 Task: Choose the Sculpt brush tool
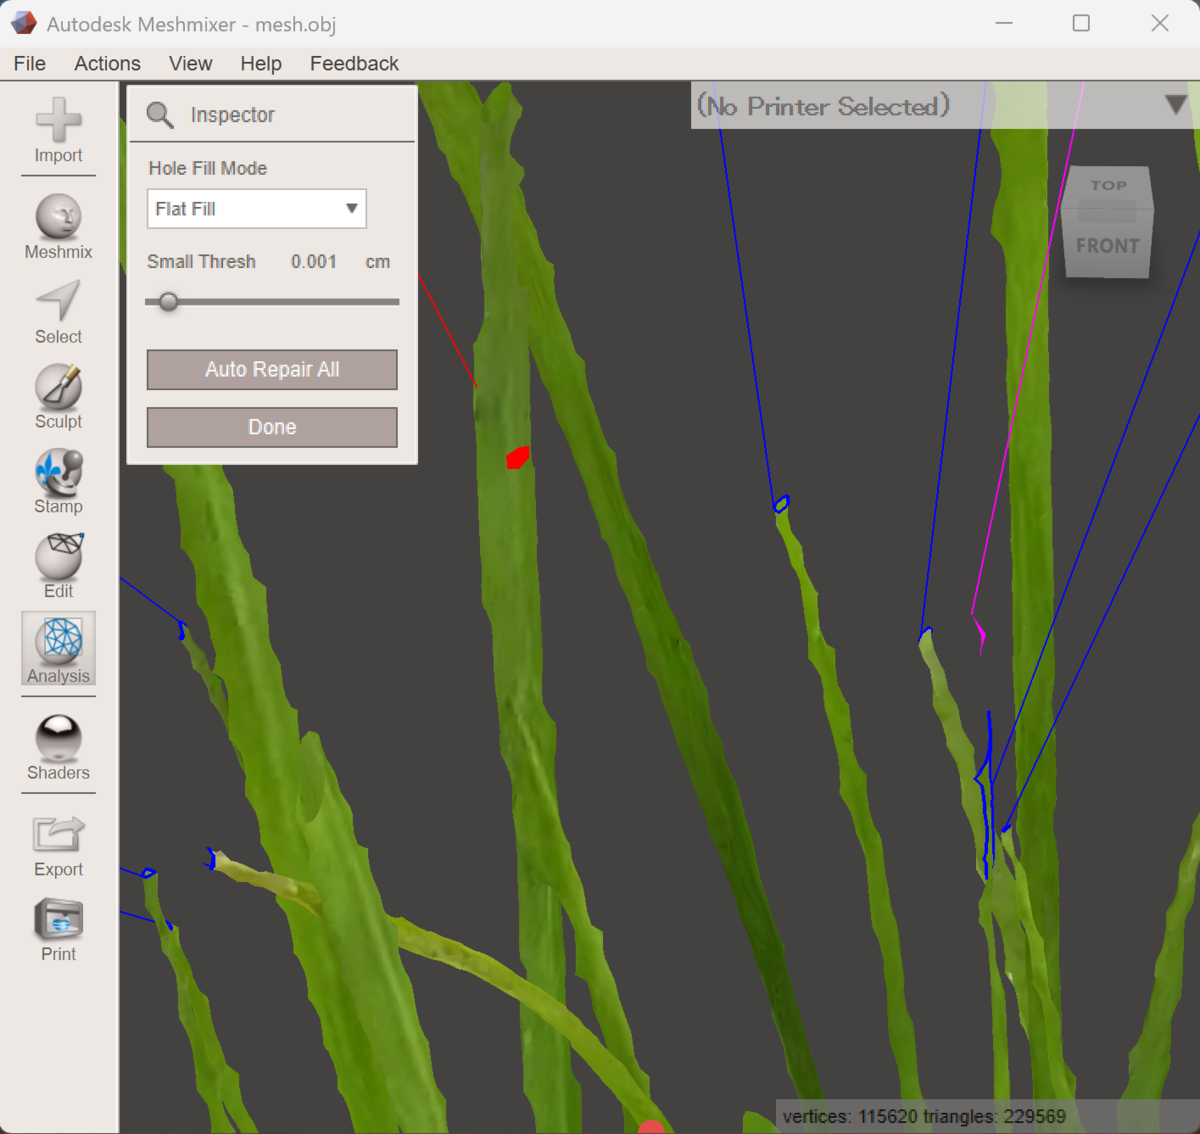coord(58,397)
